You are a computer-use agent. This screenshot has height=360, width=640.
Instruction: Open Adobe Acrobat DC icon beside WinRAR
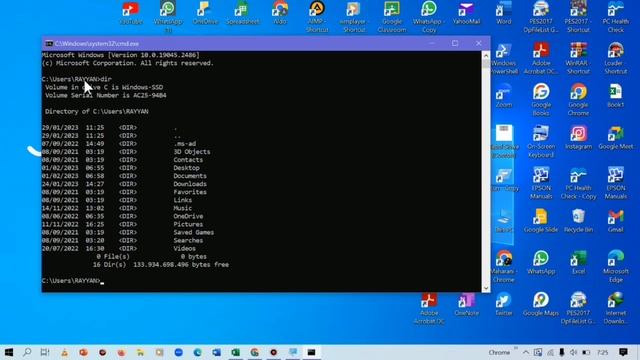[541, 58]
